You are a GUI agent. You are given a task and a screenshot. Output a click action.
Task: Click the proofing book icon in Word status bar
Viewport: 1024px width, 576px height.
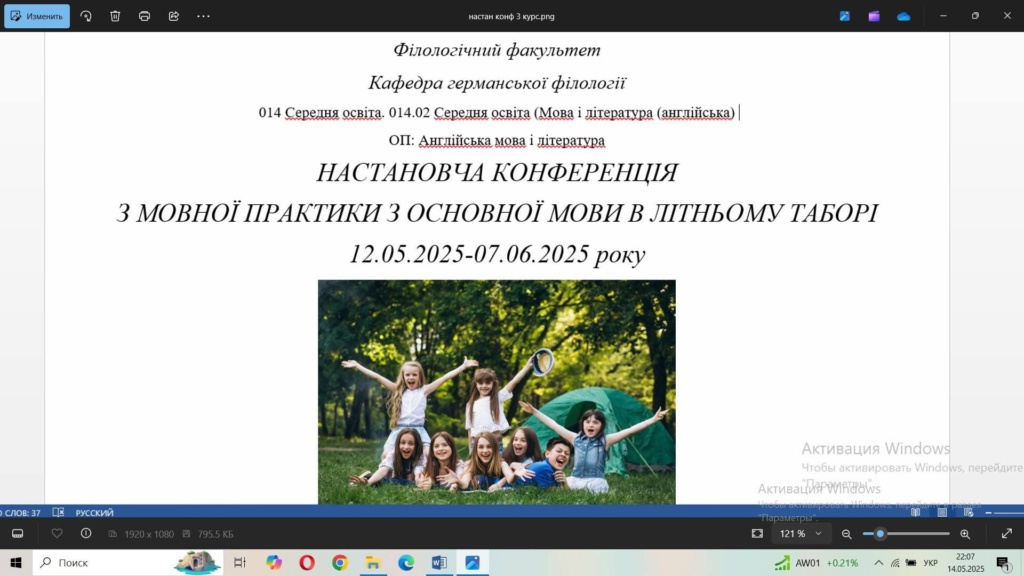(x=58, y=513)
